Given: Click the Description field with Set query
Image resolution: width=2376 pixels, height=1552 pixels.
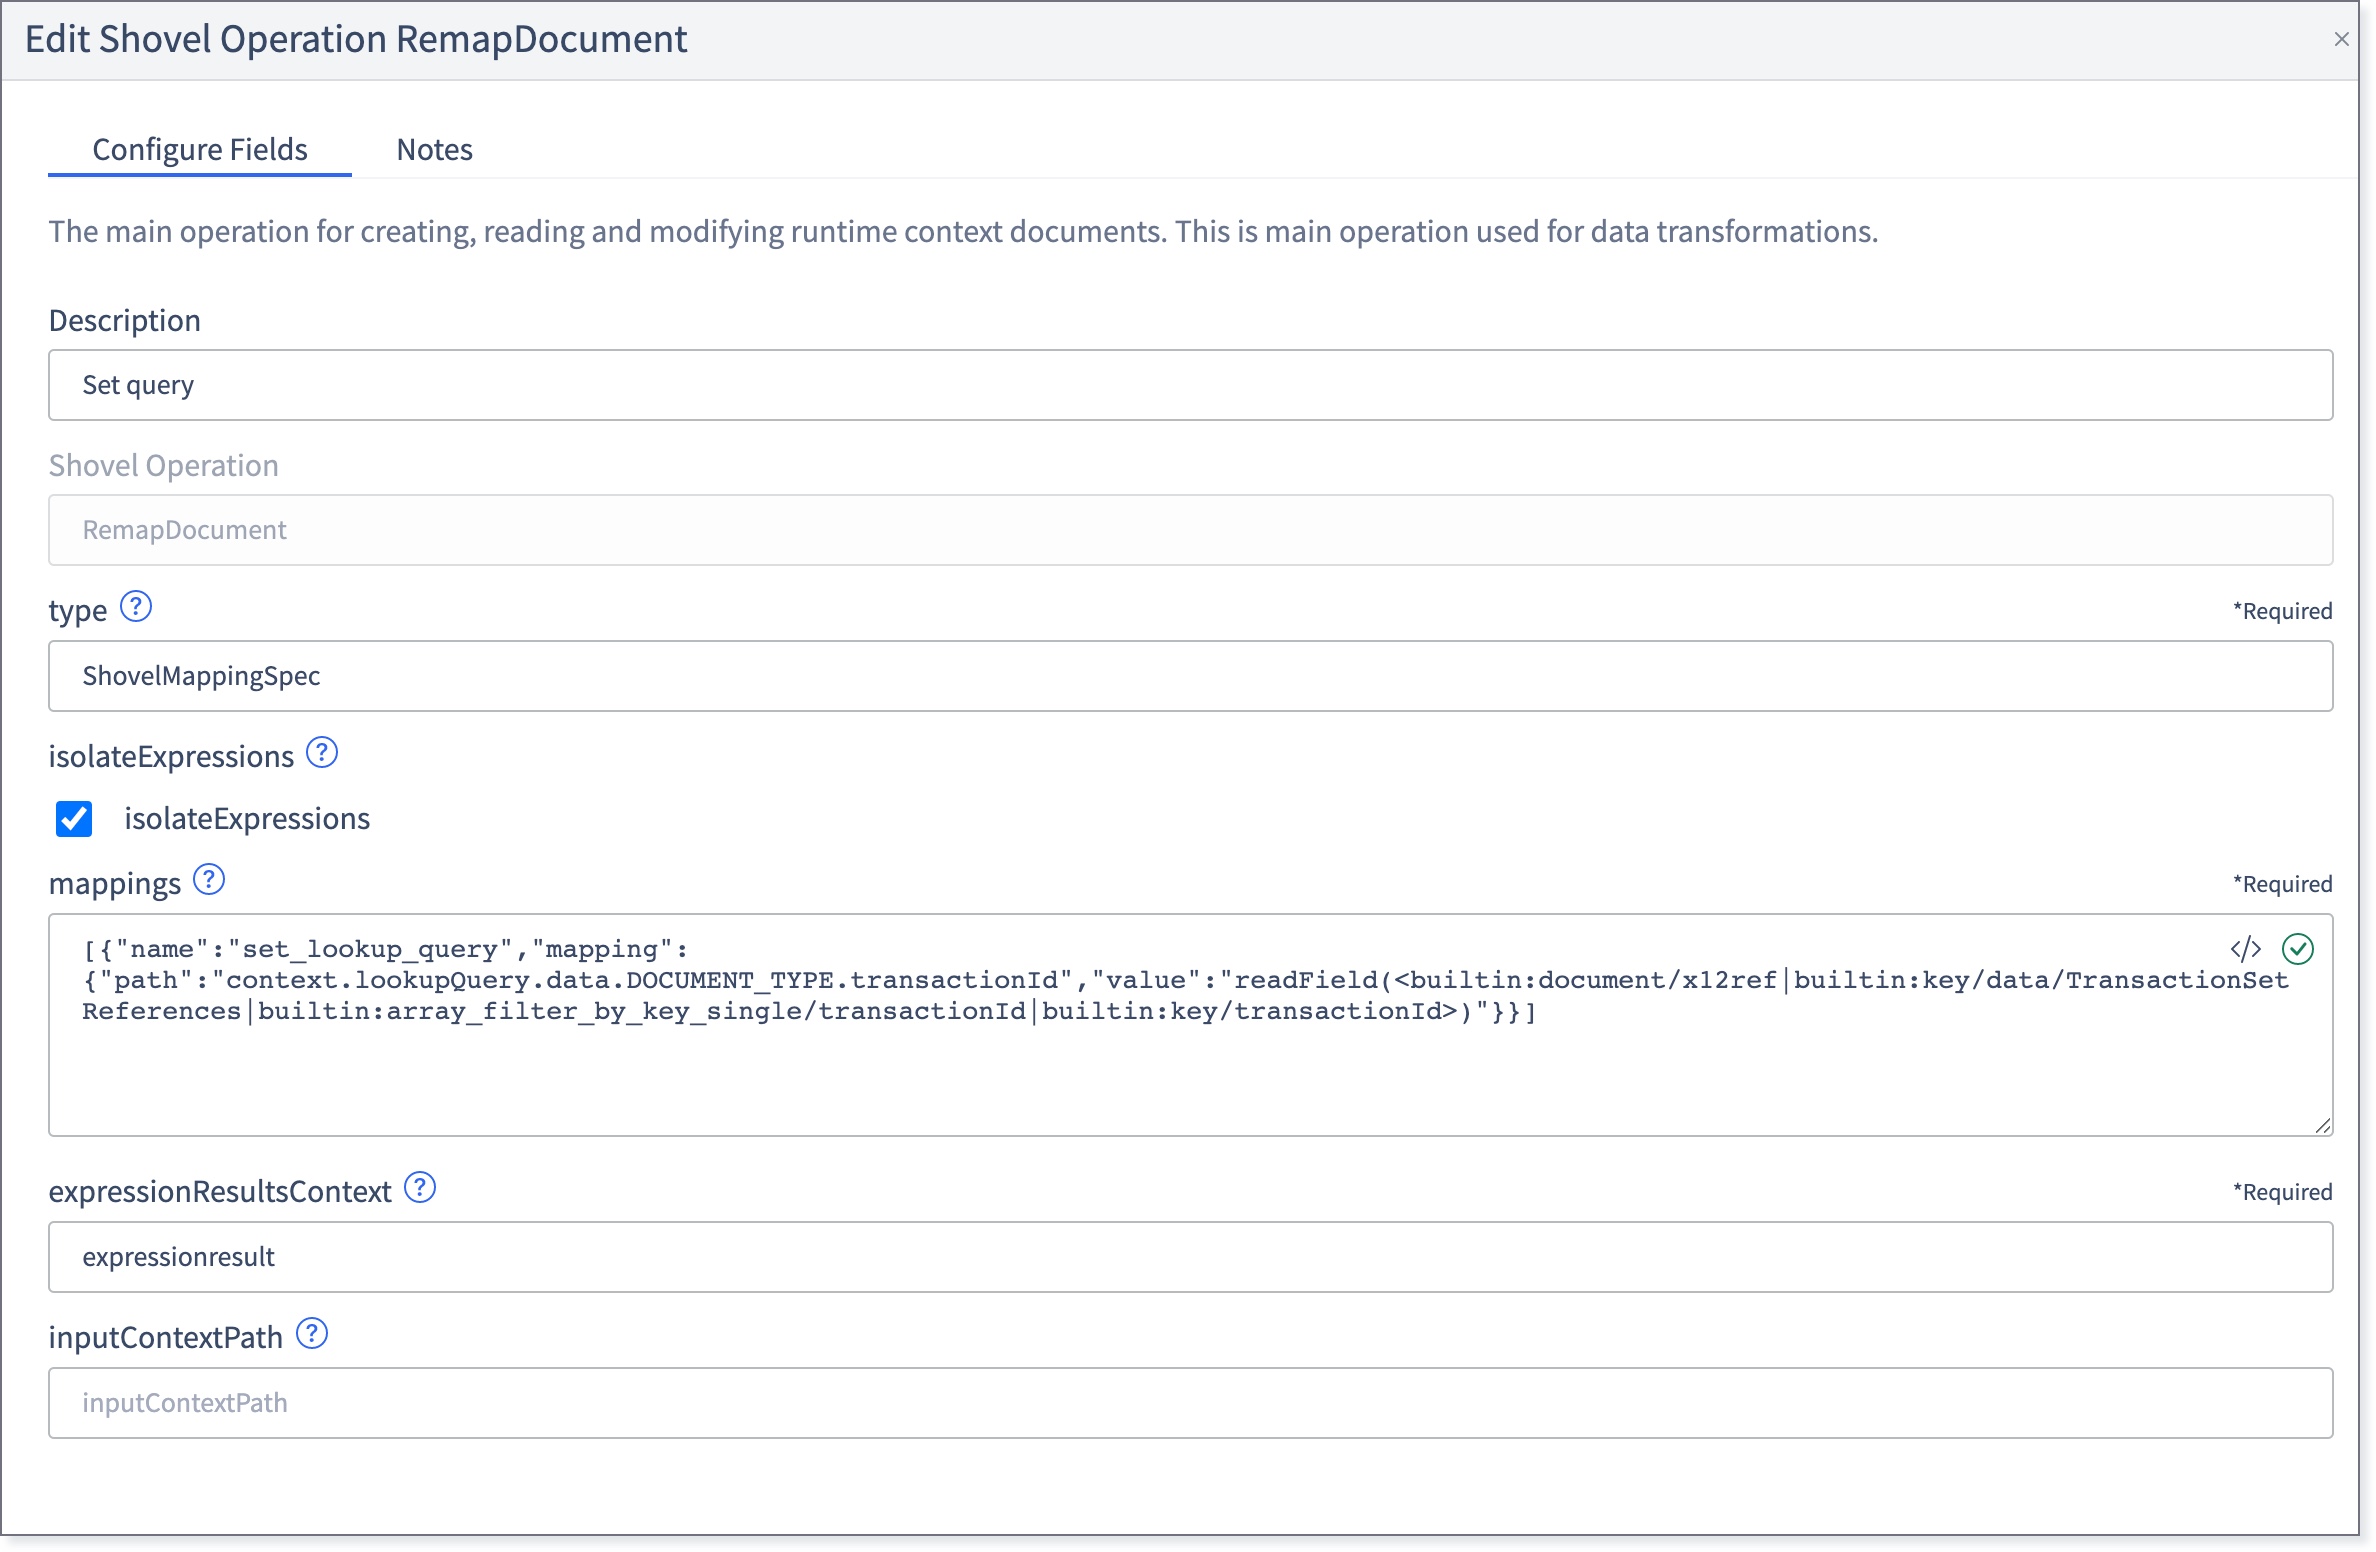Looking at the screenshot, I should pos(1191,385).
